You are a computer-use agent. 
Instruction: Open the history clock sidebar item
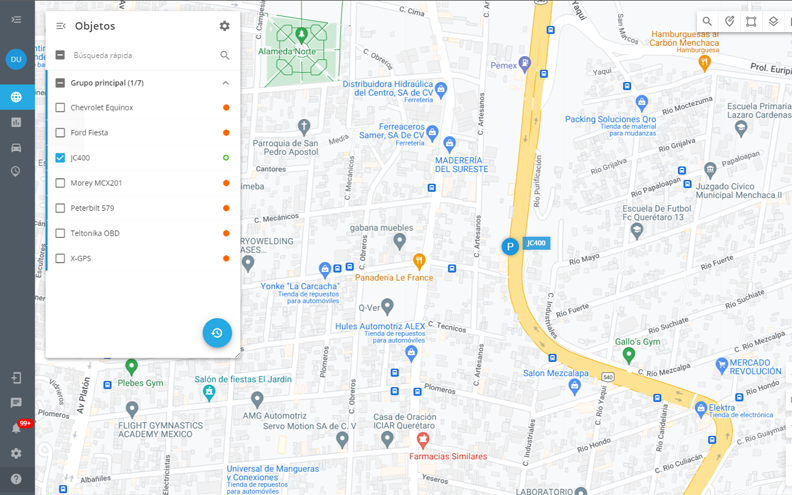coord(16,172)
